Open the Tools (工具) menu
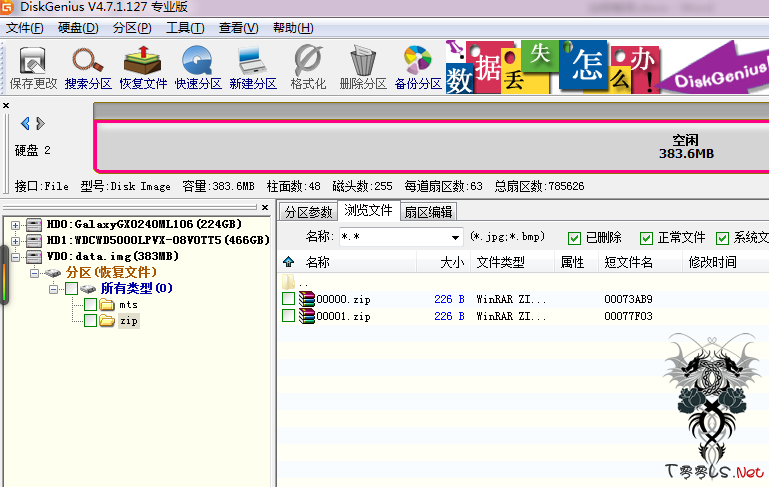Viewport: 769px width, 487px height. pos(185,28)
